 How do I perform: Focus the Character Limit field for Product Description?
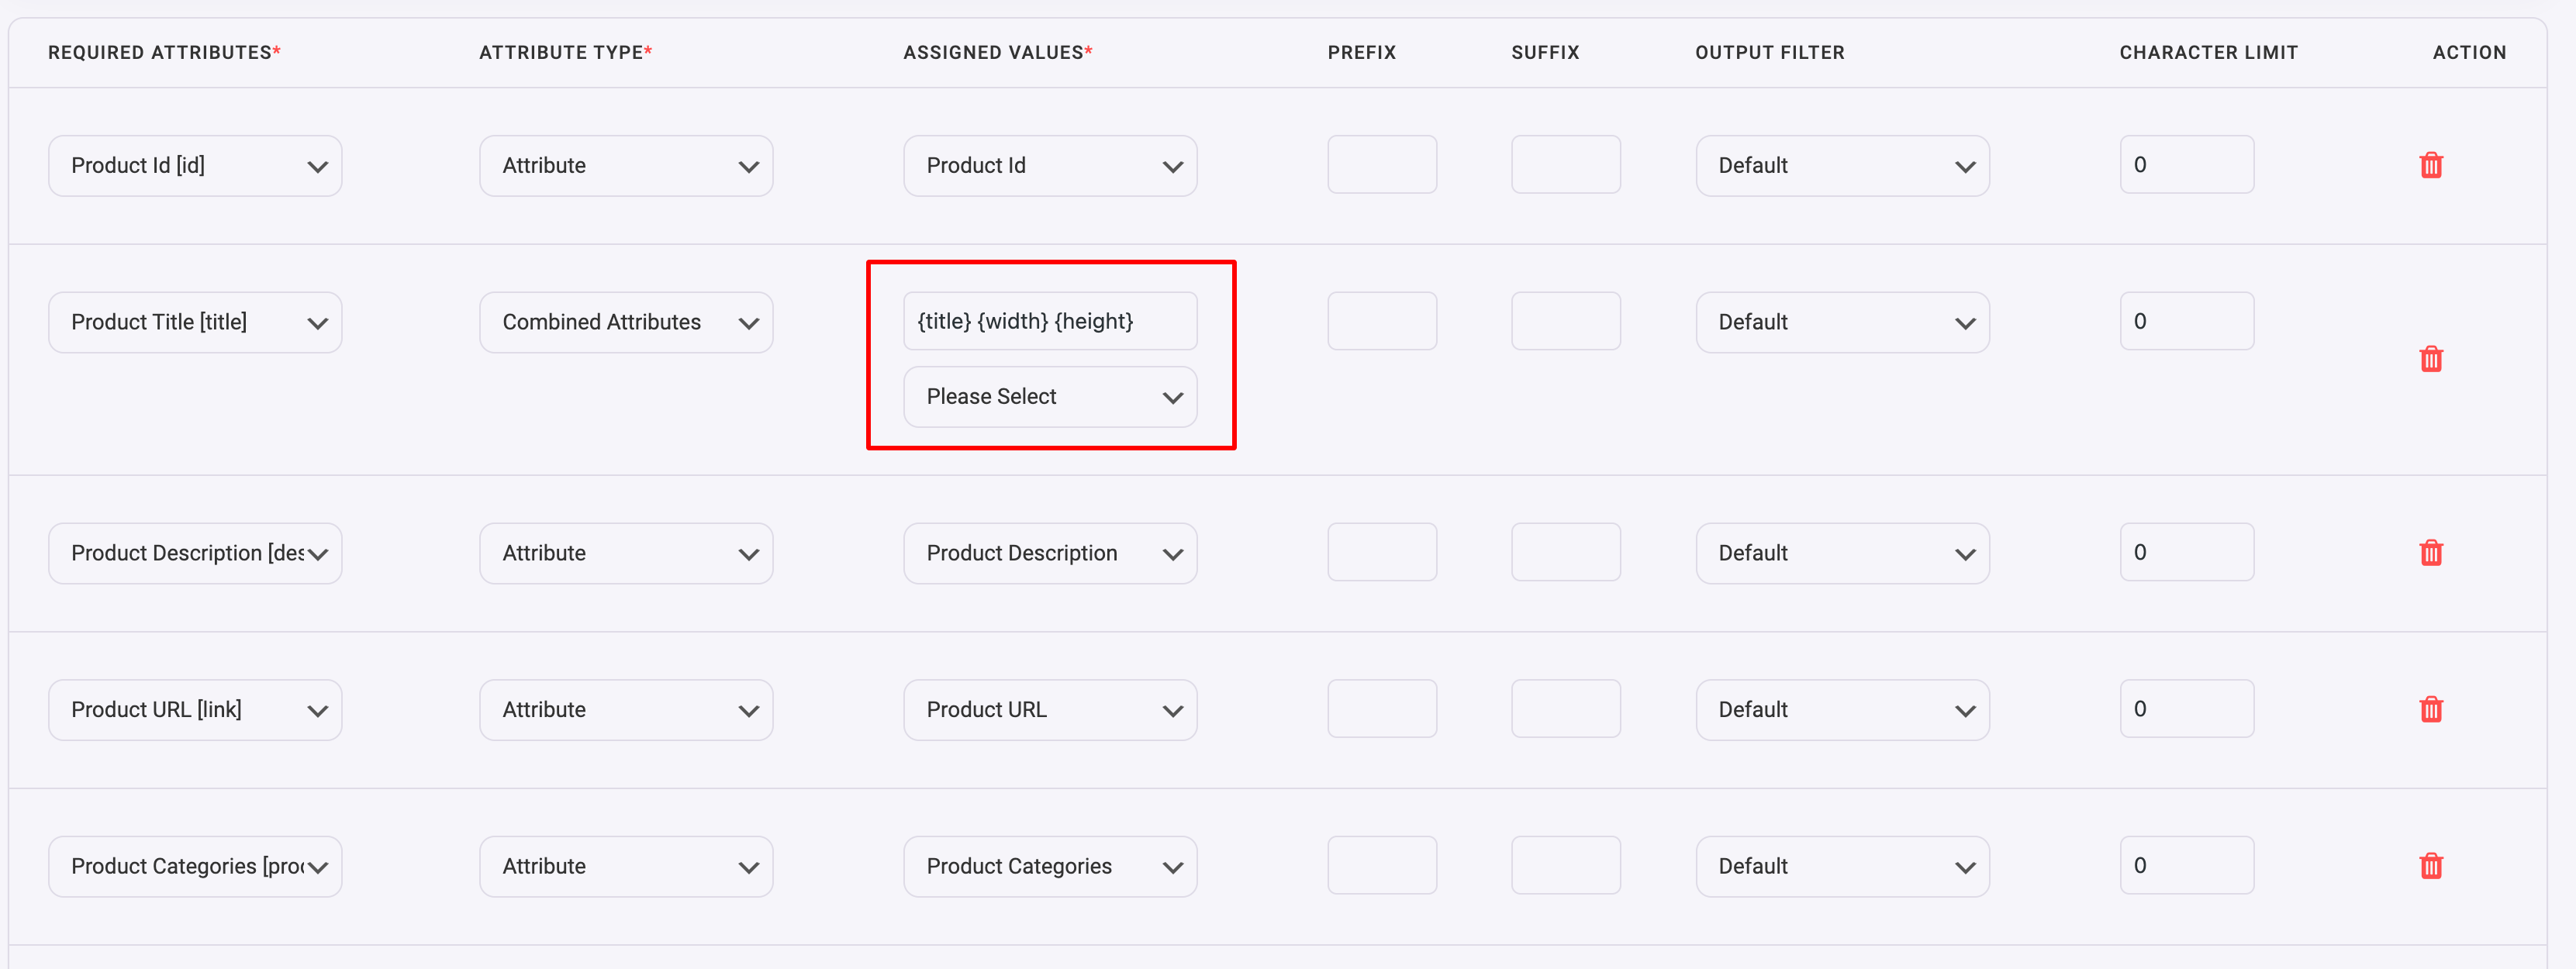(x=2187, y=552)
